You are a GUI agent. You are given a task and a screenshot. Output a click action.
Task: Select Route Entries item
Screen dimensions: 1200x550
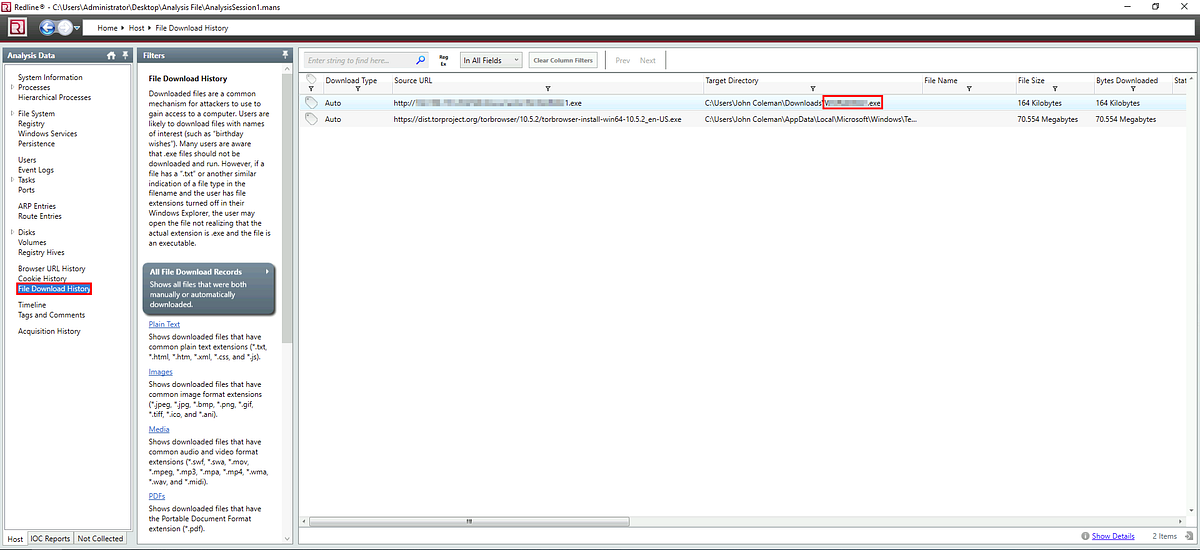point(39,216)
